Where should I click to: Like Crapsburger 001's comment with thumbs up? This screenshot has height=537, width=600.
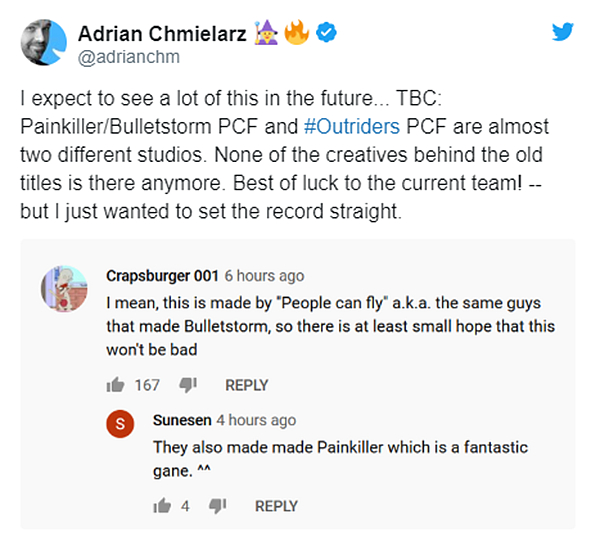(115, 385)
